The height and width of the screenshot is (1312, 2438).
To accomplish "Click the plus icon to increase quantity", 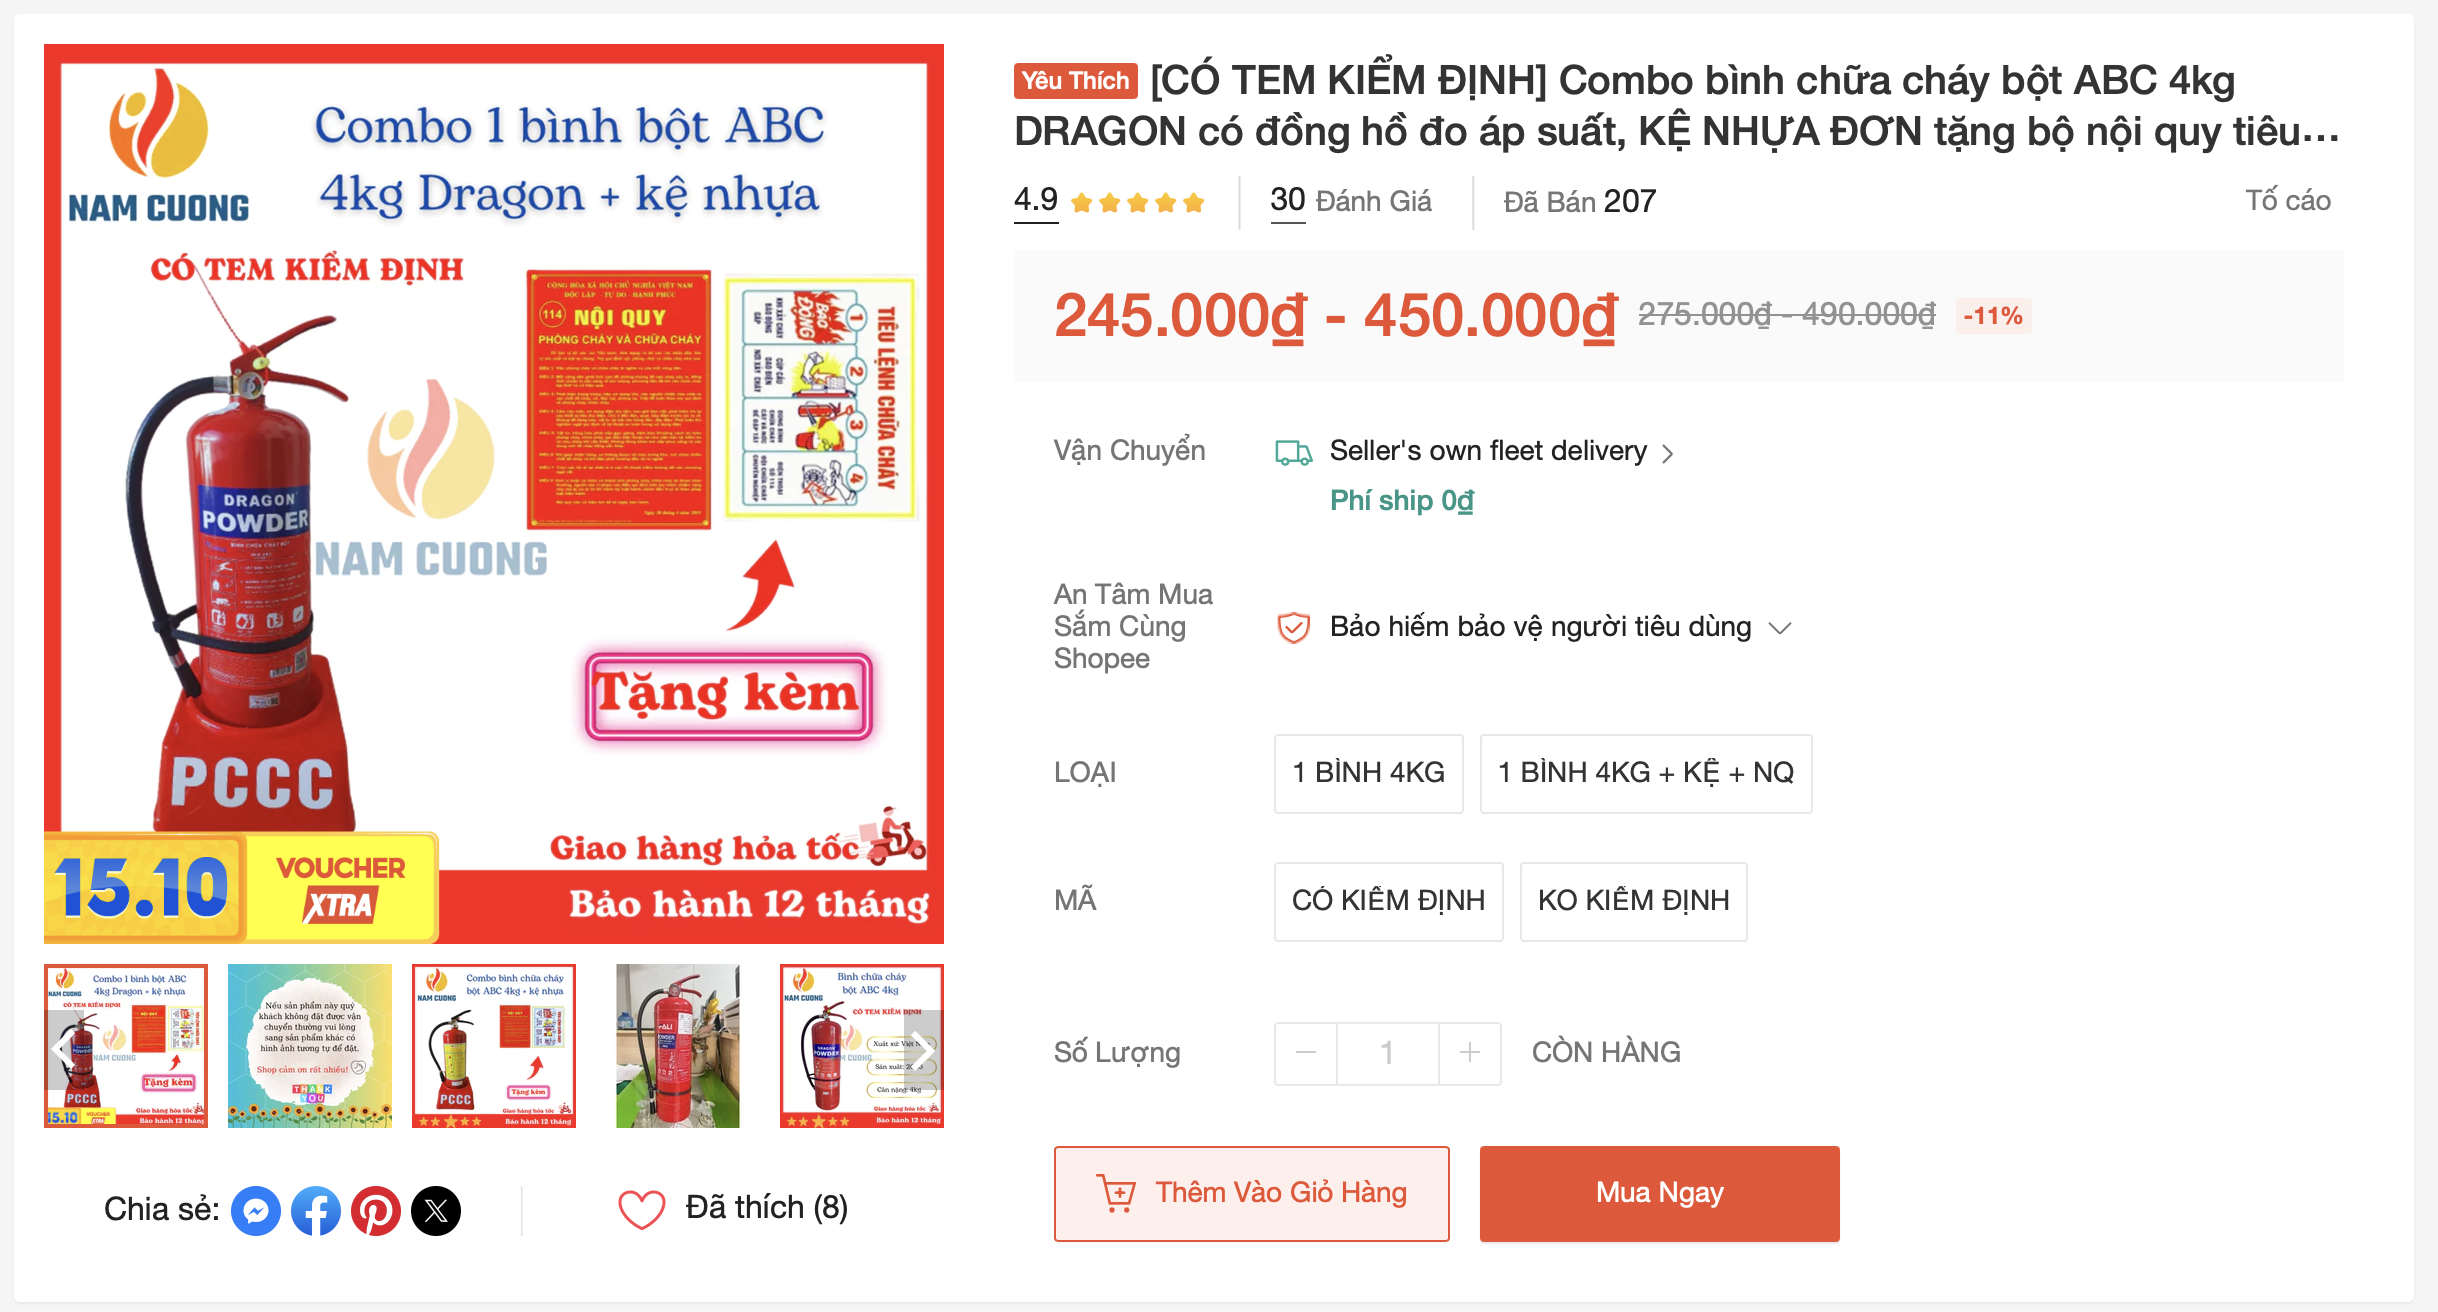I will (1469, 1053).
